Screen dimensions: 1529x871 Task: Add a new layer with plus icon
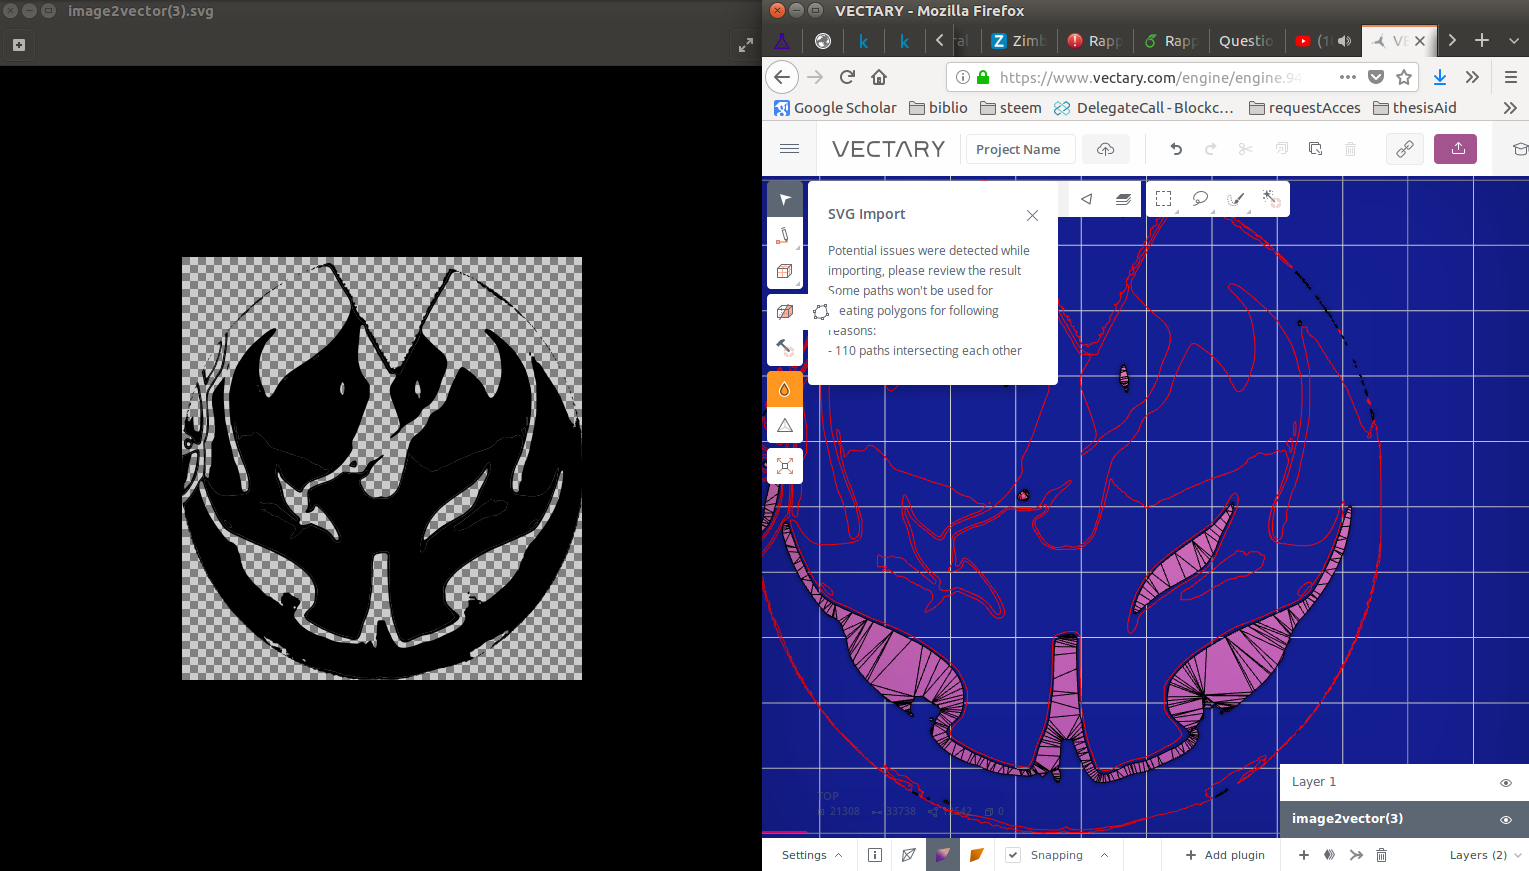(x=1303, y=855)
